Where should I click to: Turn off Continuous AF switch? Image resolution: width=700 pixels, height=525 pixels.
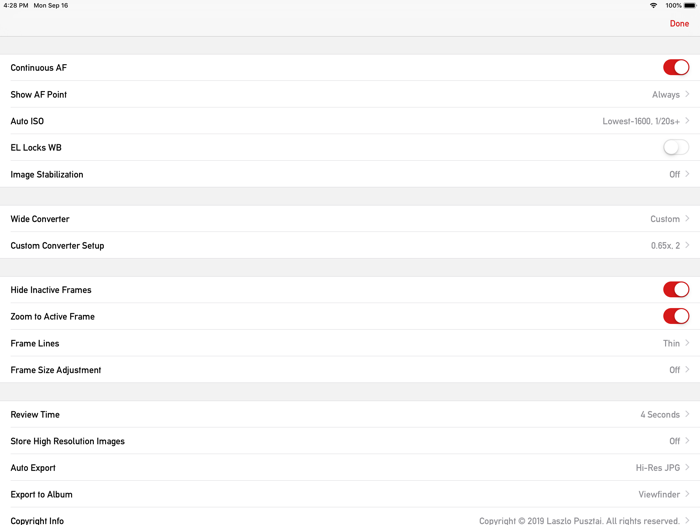tap(675, 68)
